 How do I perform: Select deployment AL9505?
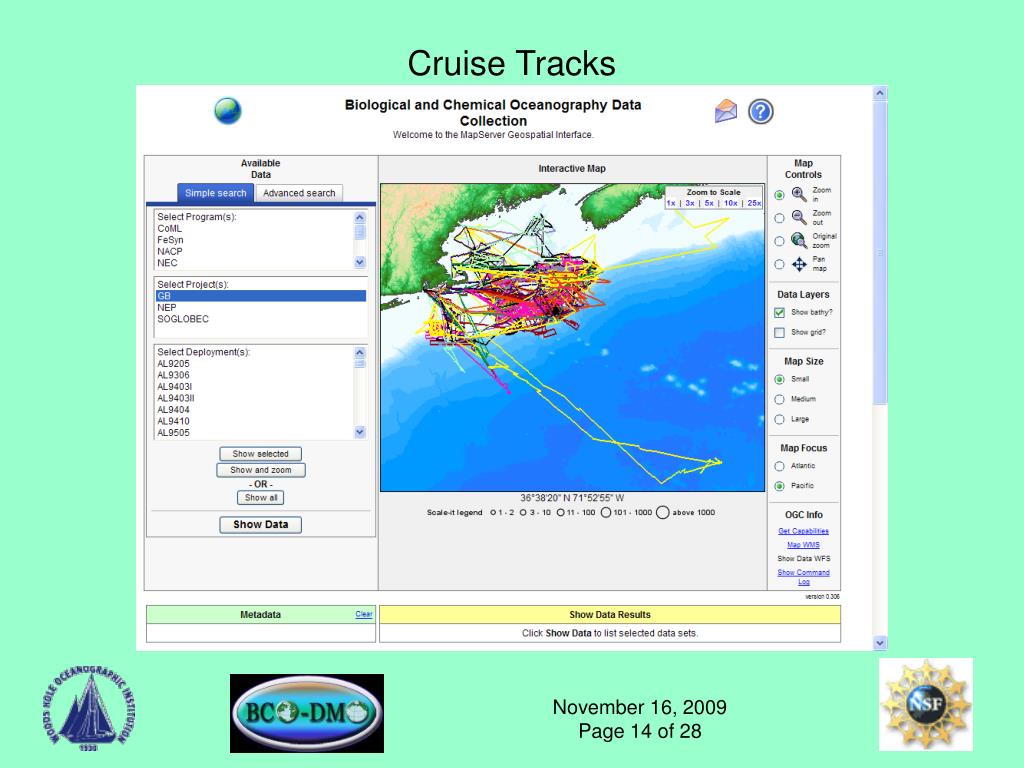255,432
